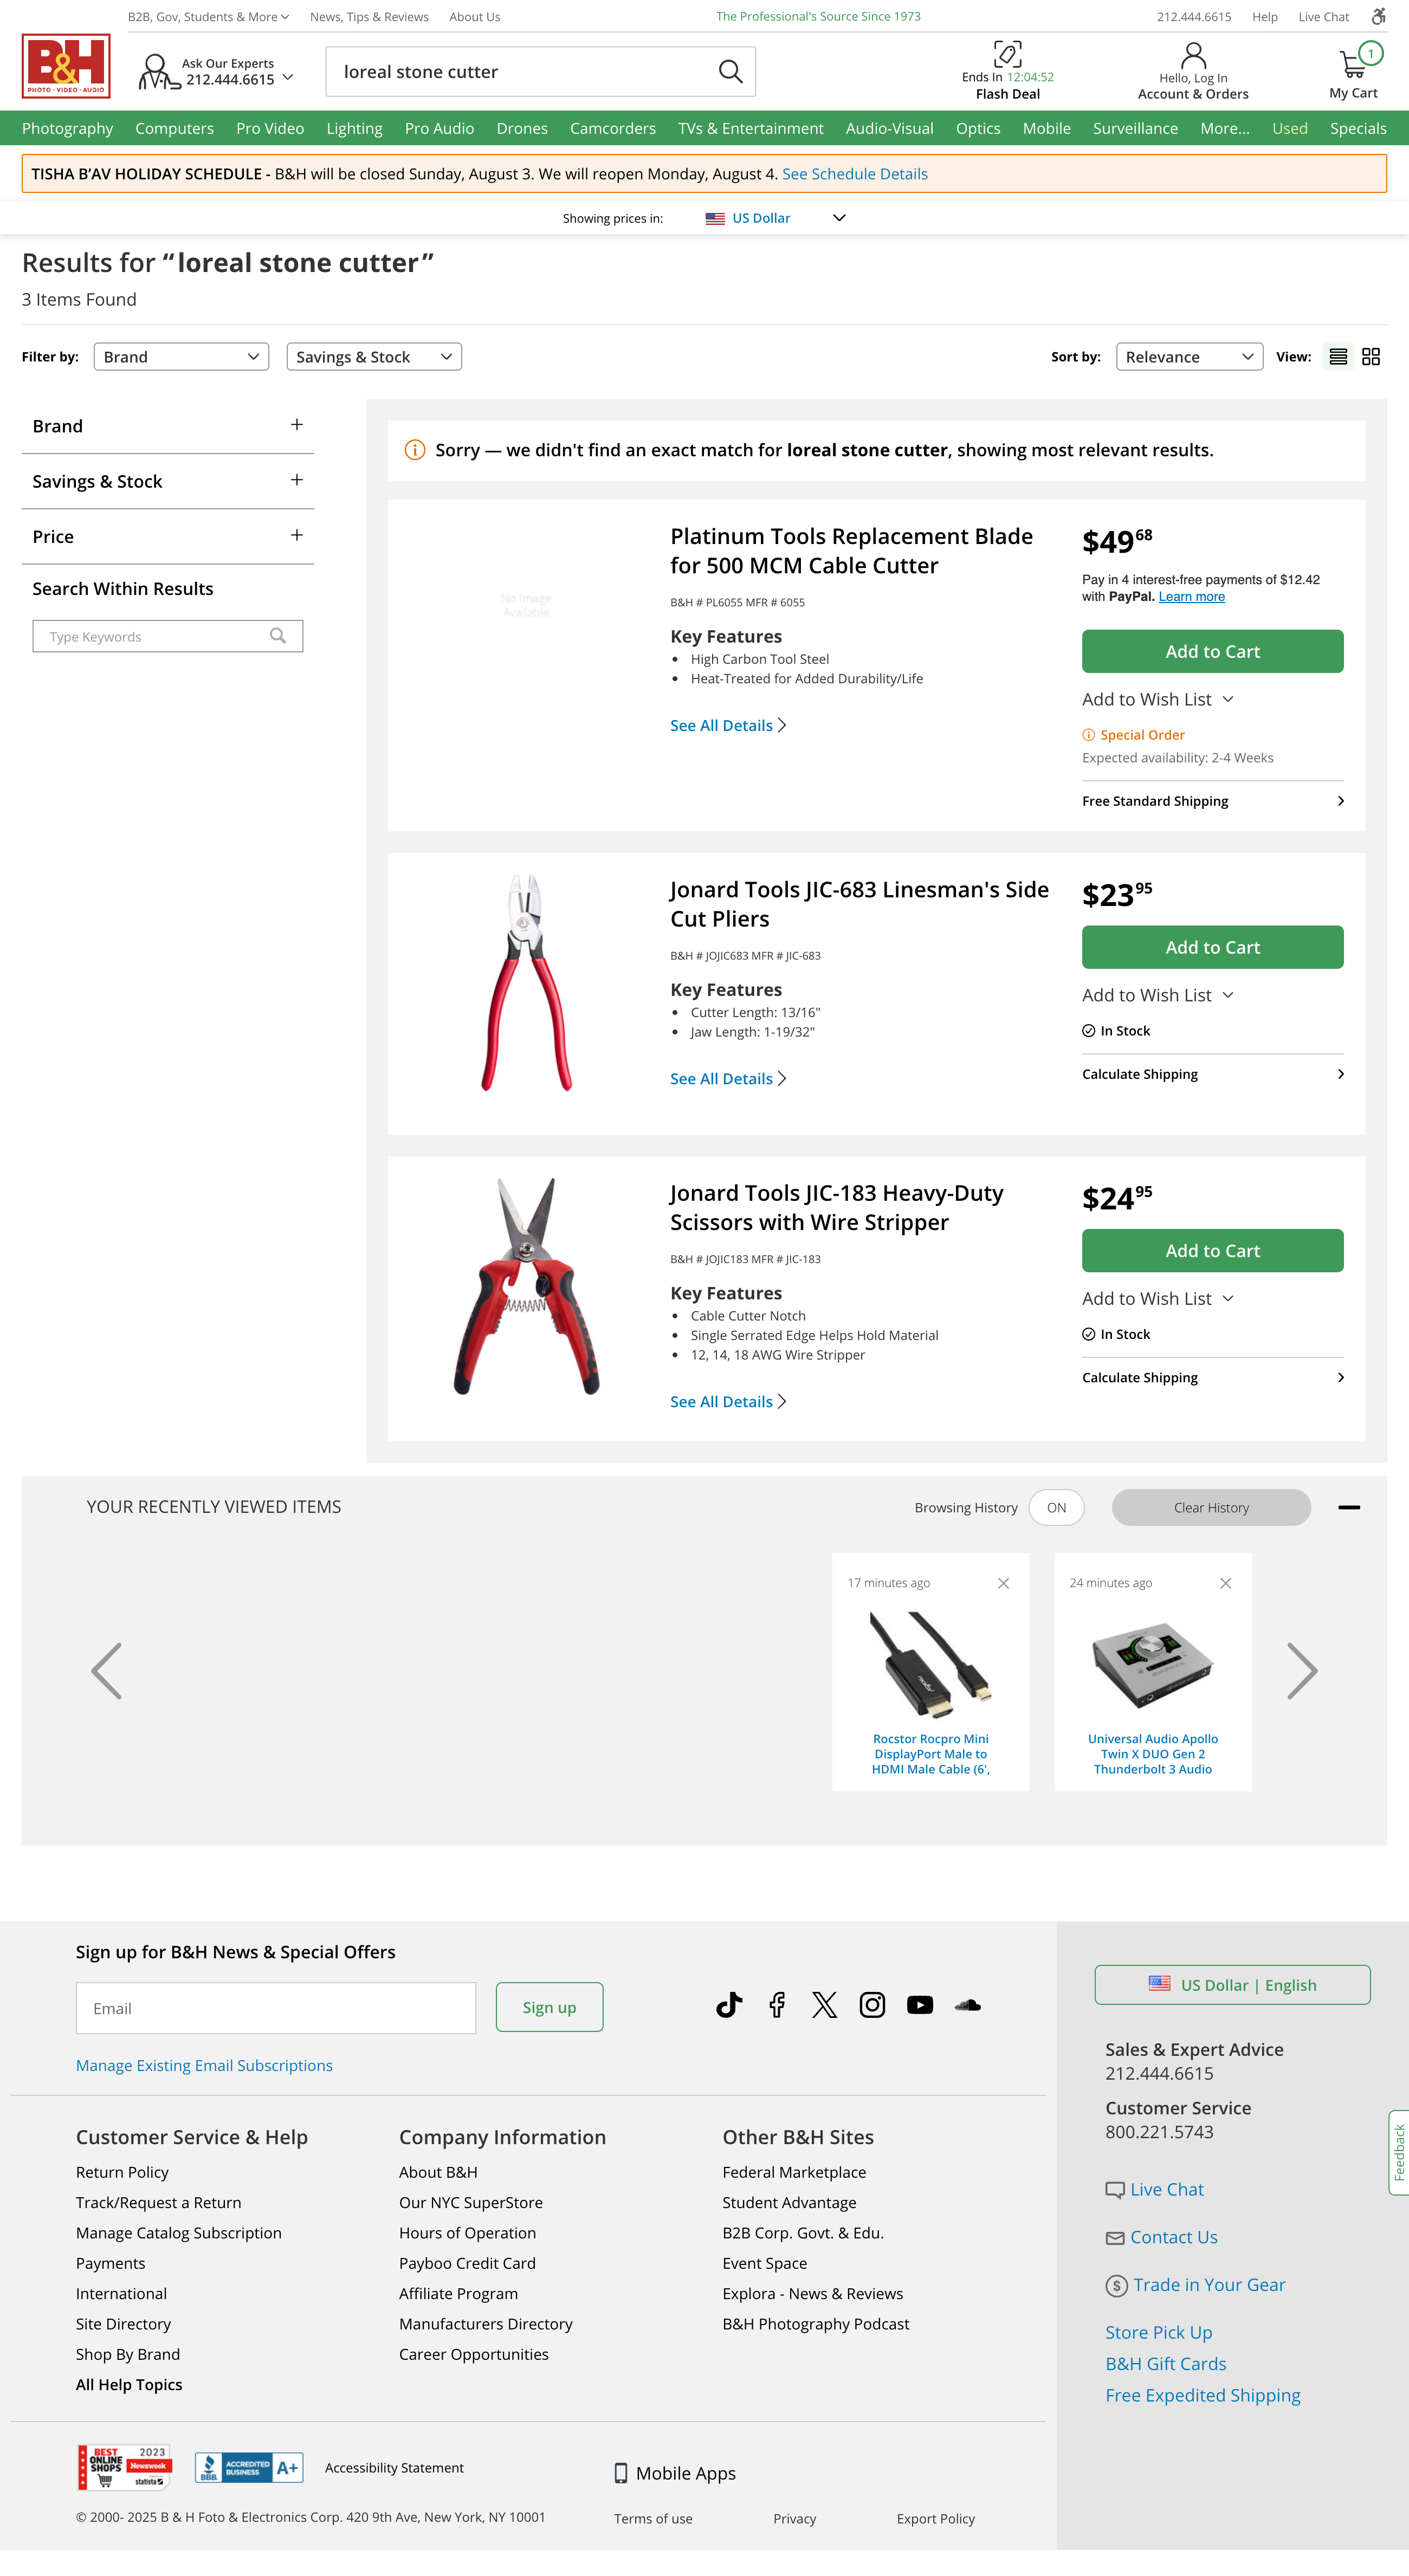Toggle Browsing History ON switch
1409x2576 pixels.
(1056, 1507)
